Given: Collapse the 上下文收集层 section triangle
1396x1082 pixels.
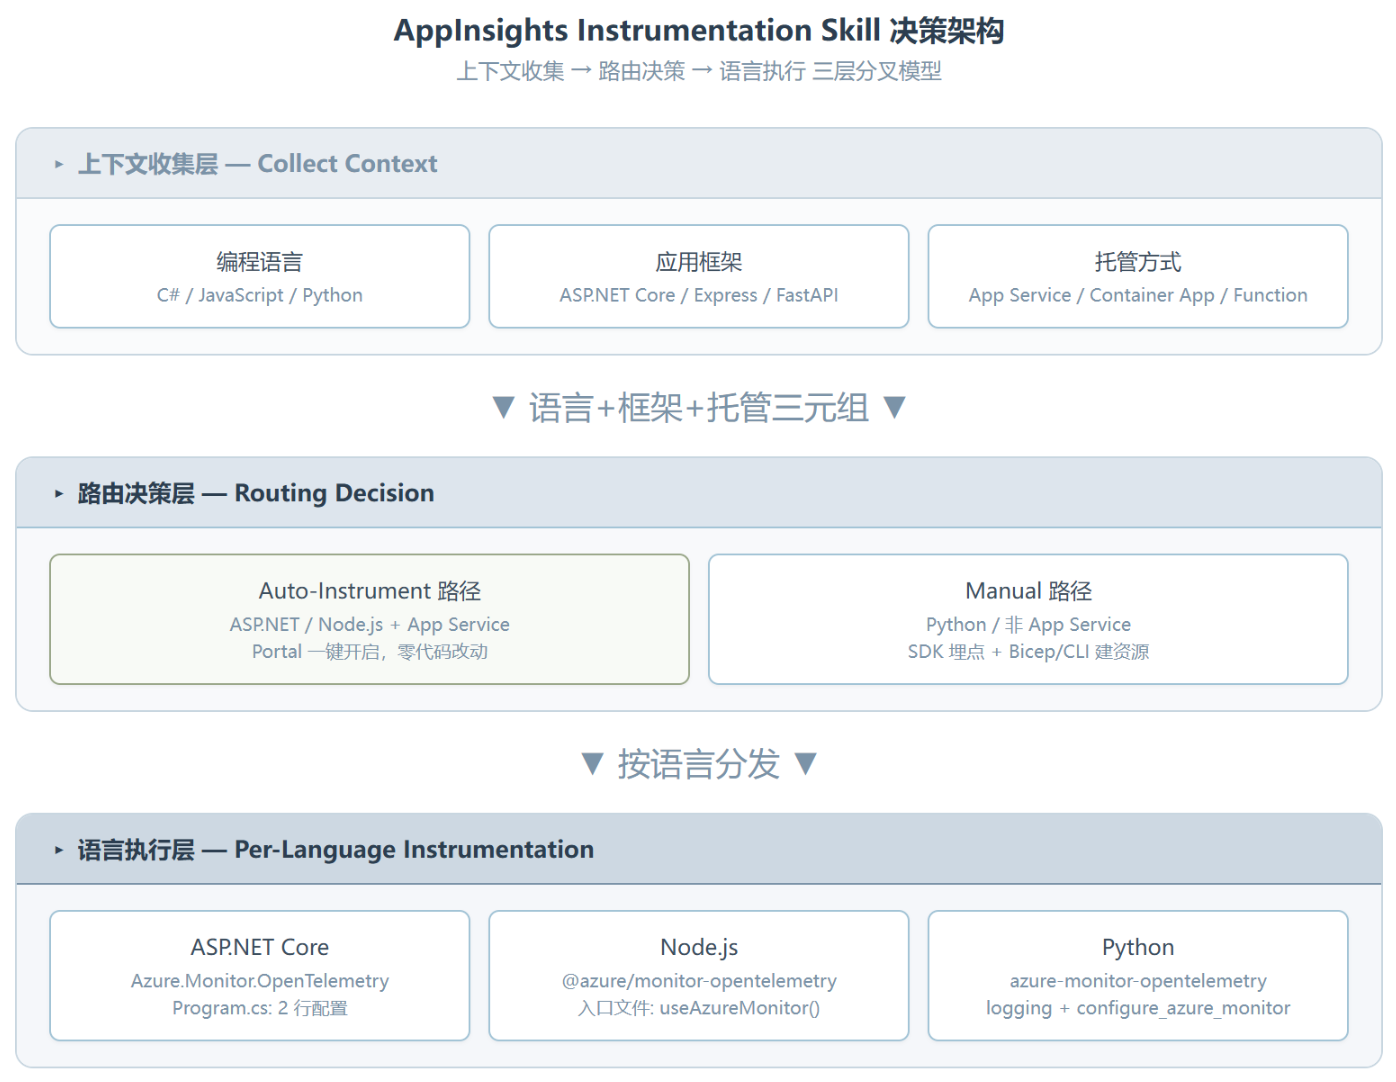Looking at the screenshot, I should coord(59,164).
